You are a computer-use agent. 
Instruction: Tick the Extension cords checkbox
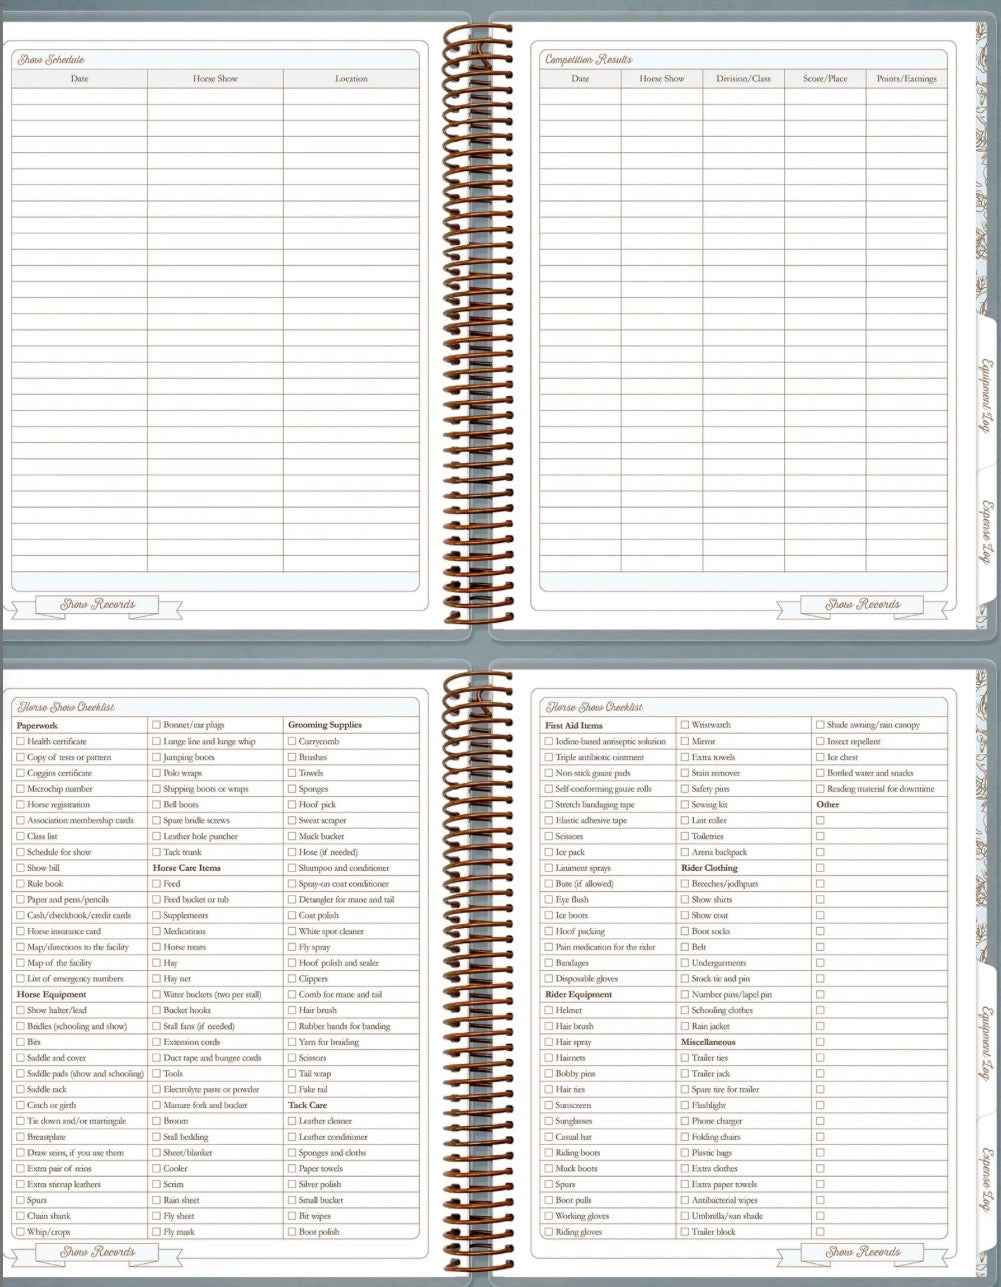(157, 1042)
